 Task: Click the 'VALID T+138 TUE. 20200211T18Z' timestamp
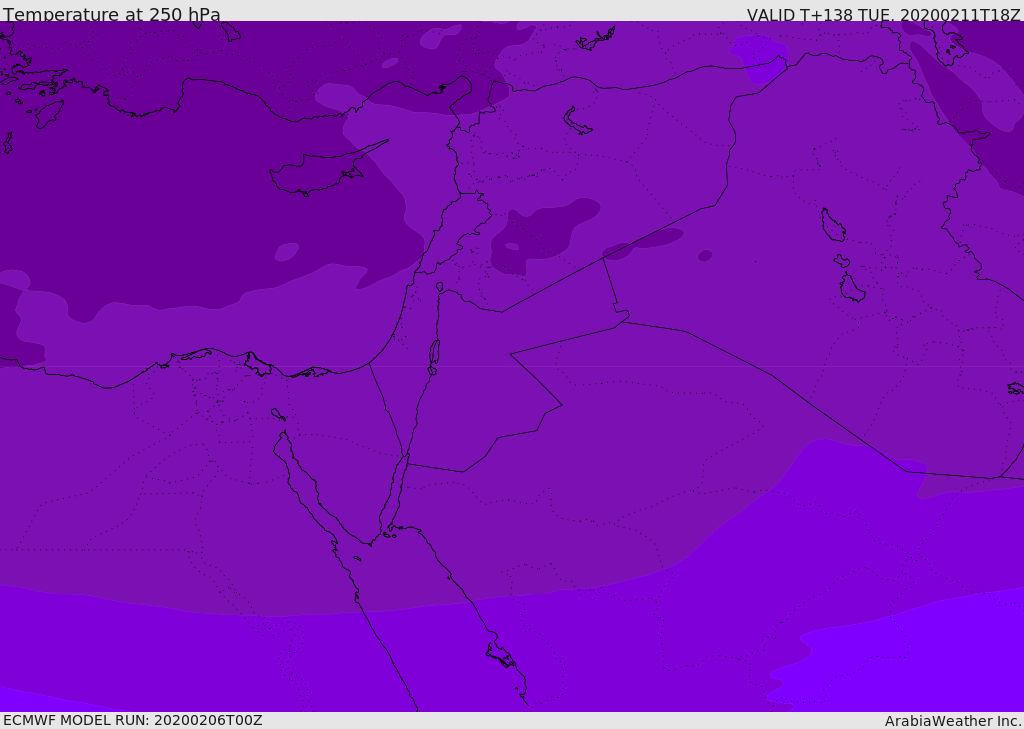tap(884, 15)
